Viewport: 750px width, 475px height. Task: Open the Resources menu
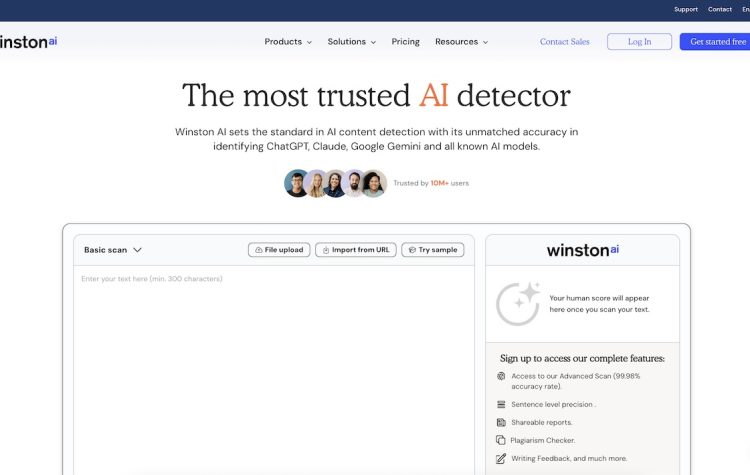coord(462,42)
